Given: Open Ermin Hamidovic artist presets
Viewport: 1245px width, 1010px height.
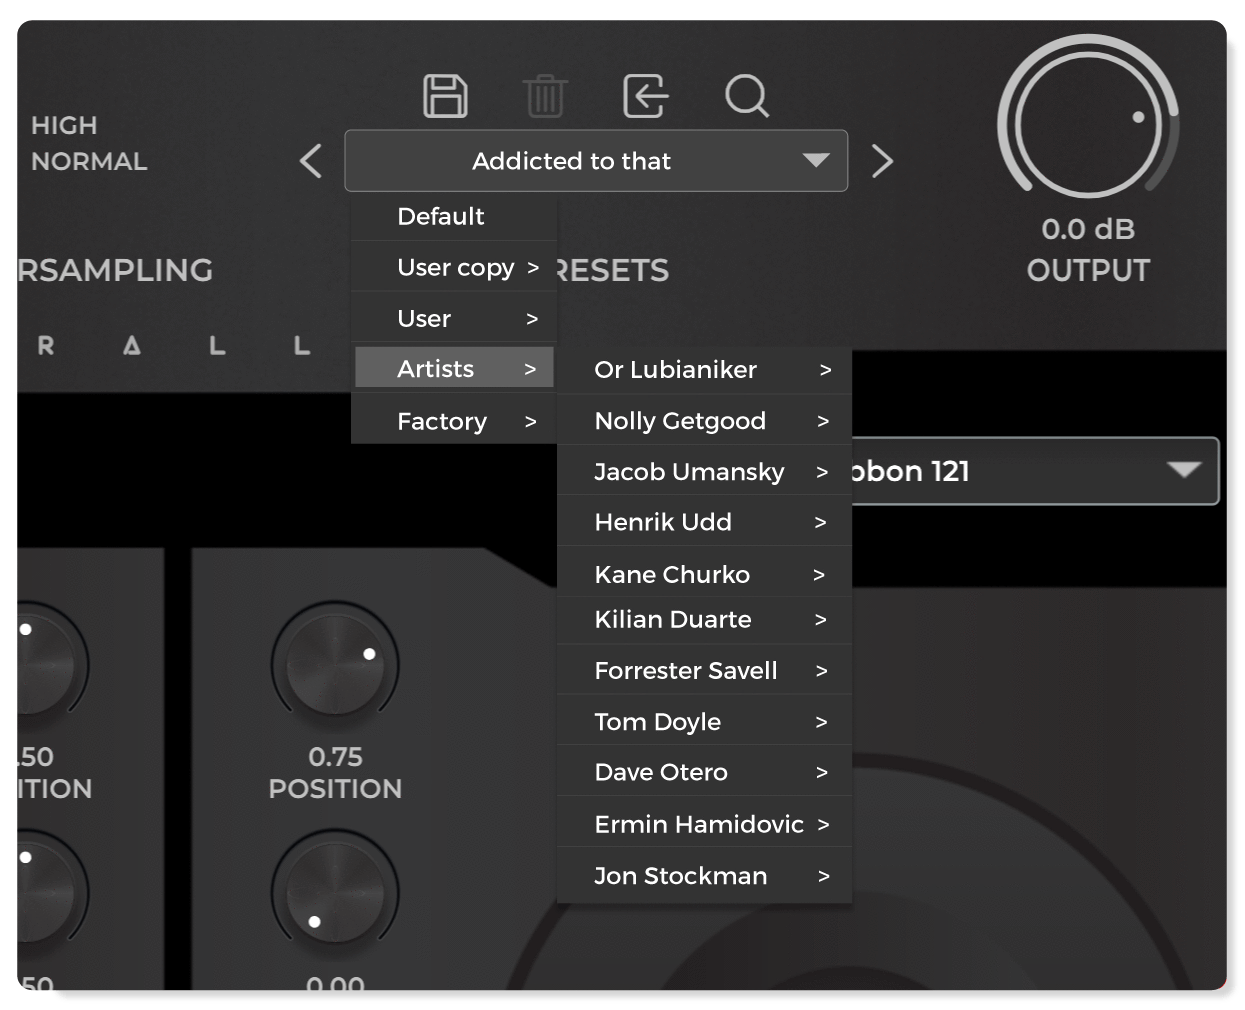Looking at the screenshot, I should pos(704,824).
